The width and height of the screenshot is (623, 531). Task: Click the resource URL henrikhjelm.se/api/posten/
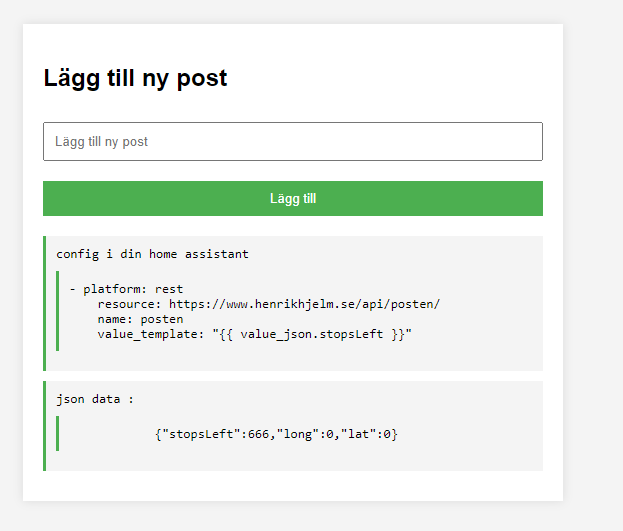tap(304, 304)
